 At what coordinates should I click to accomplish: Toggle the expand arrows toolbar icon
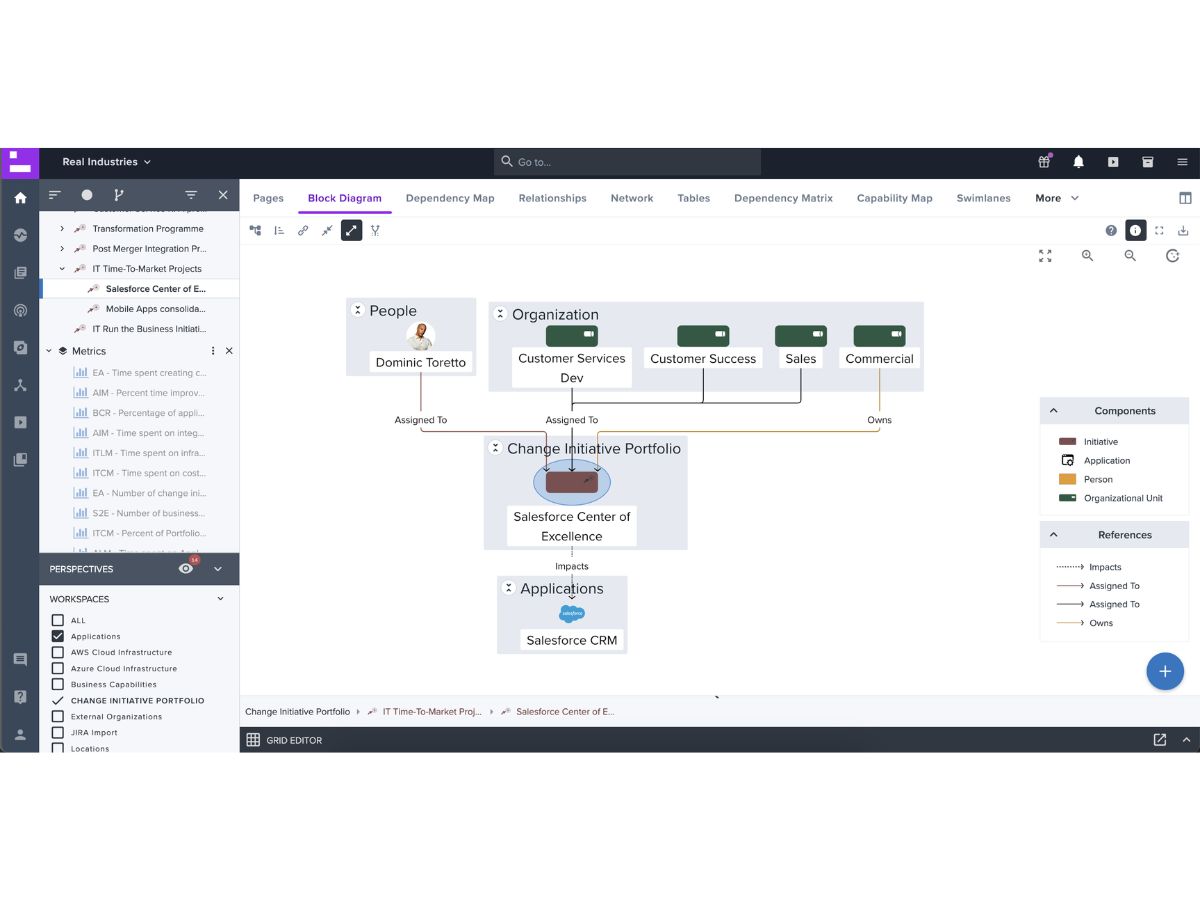click(x=351, y=230)
